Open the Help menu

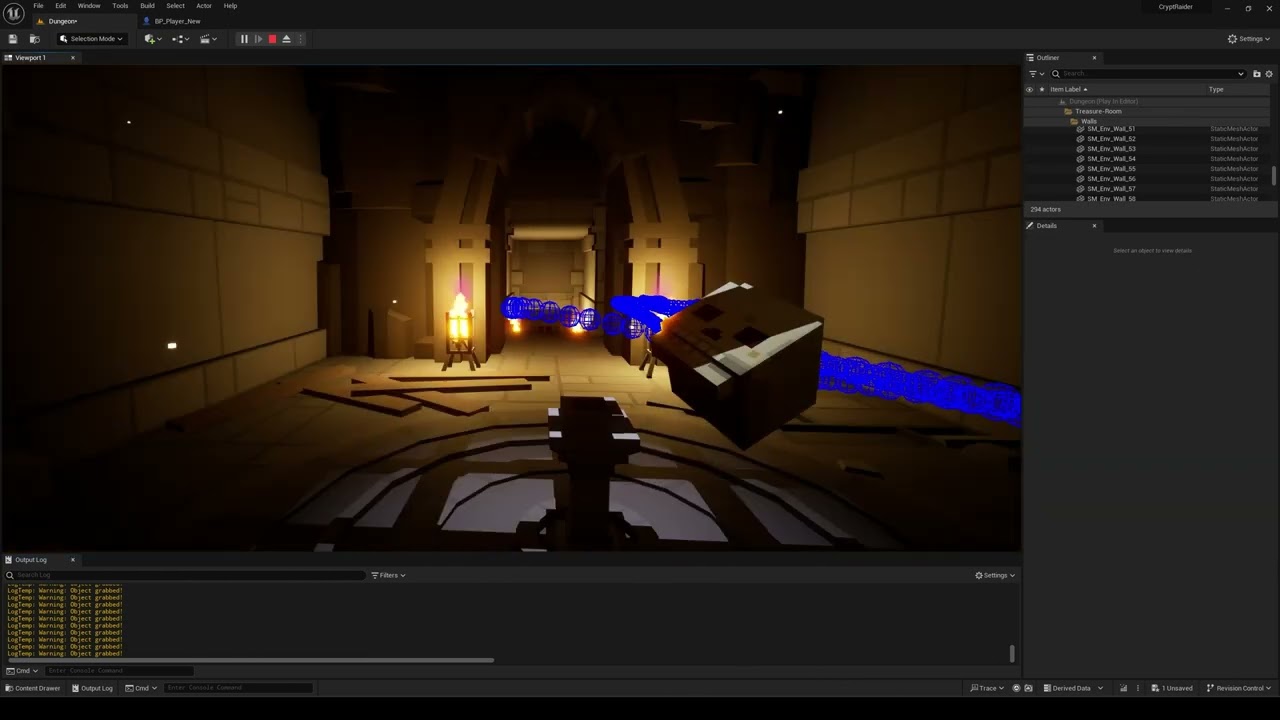(x=230, y=6)
